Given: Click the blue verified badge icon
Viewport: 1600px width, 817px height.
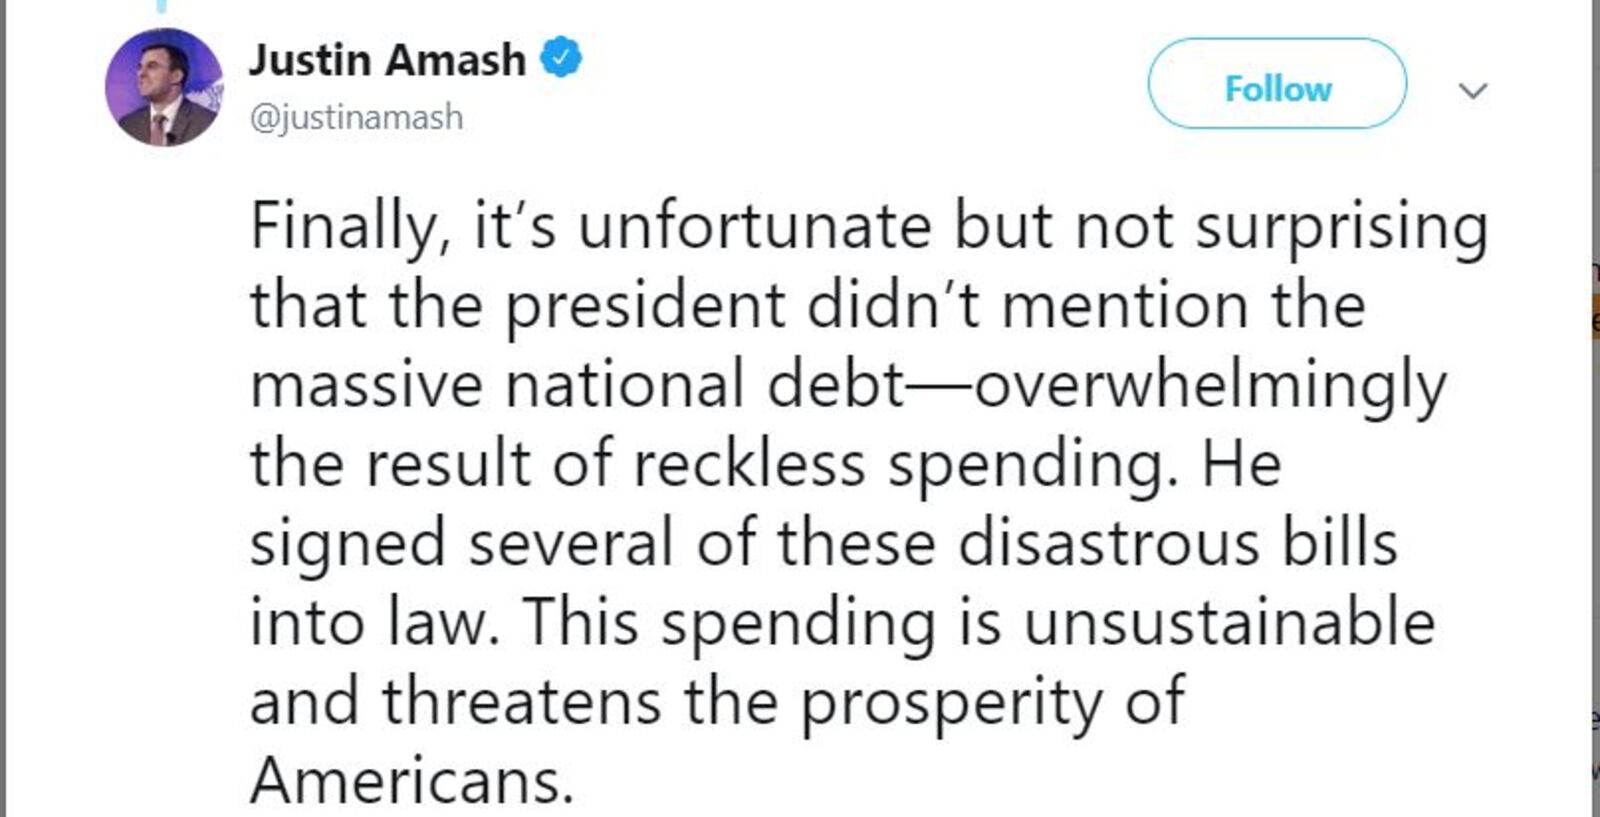Looking at the screenshot, I should tap(561, 58).
